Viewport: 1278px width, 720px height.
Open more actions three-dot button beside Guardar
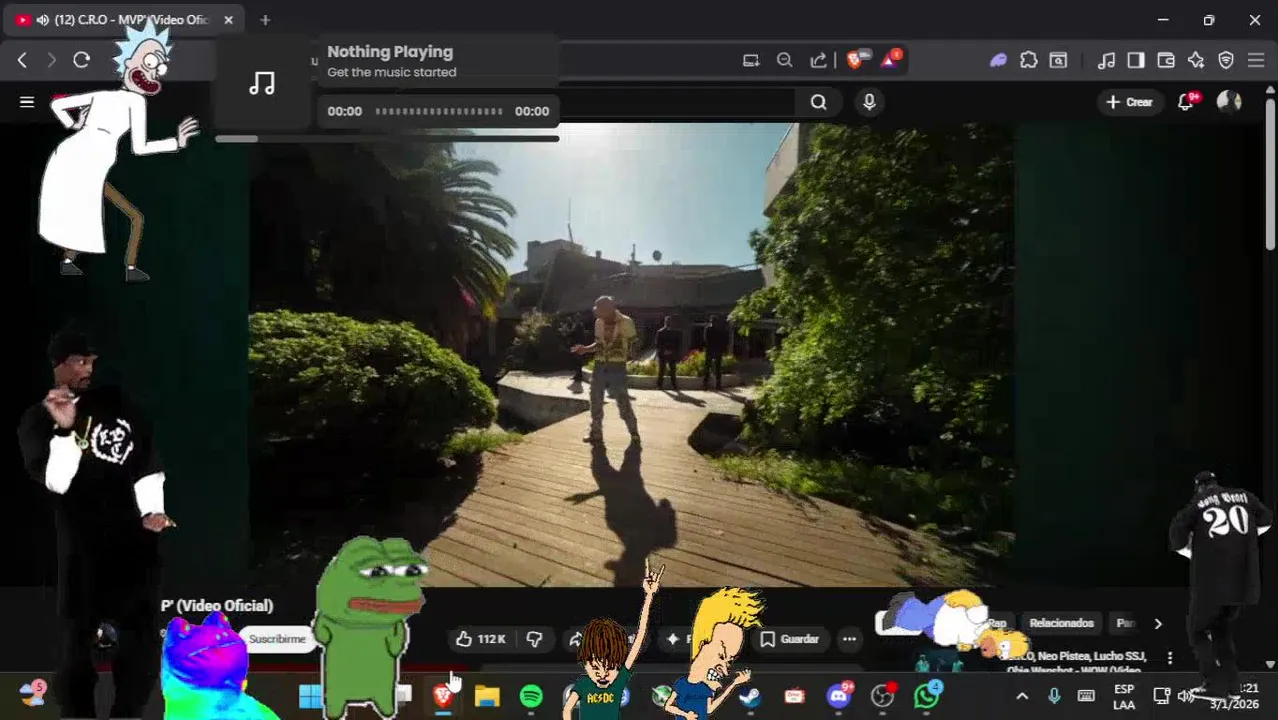849,639
